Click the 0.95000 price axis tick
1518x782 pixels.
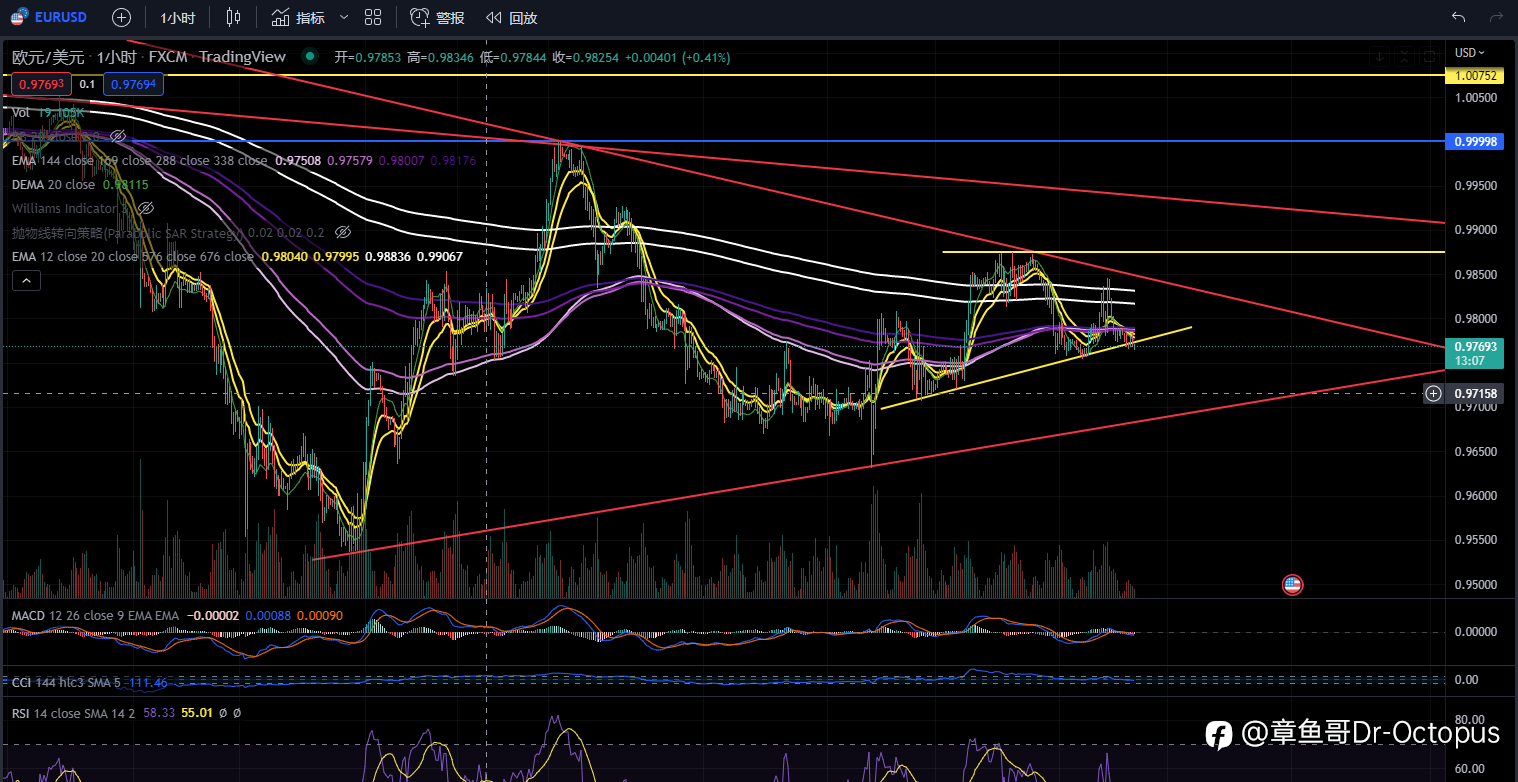pos(1475,585)
